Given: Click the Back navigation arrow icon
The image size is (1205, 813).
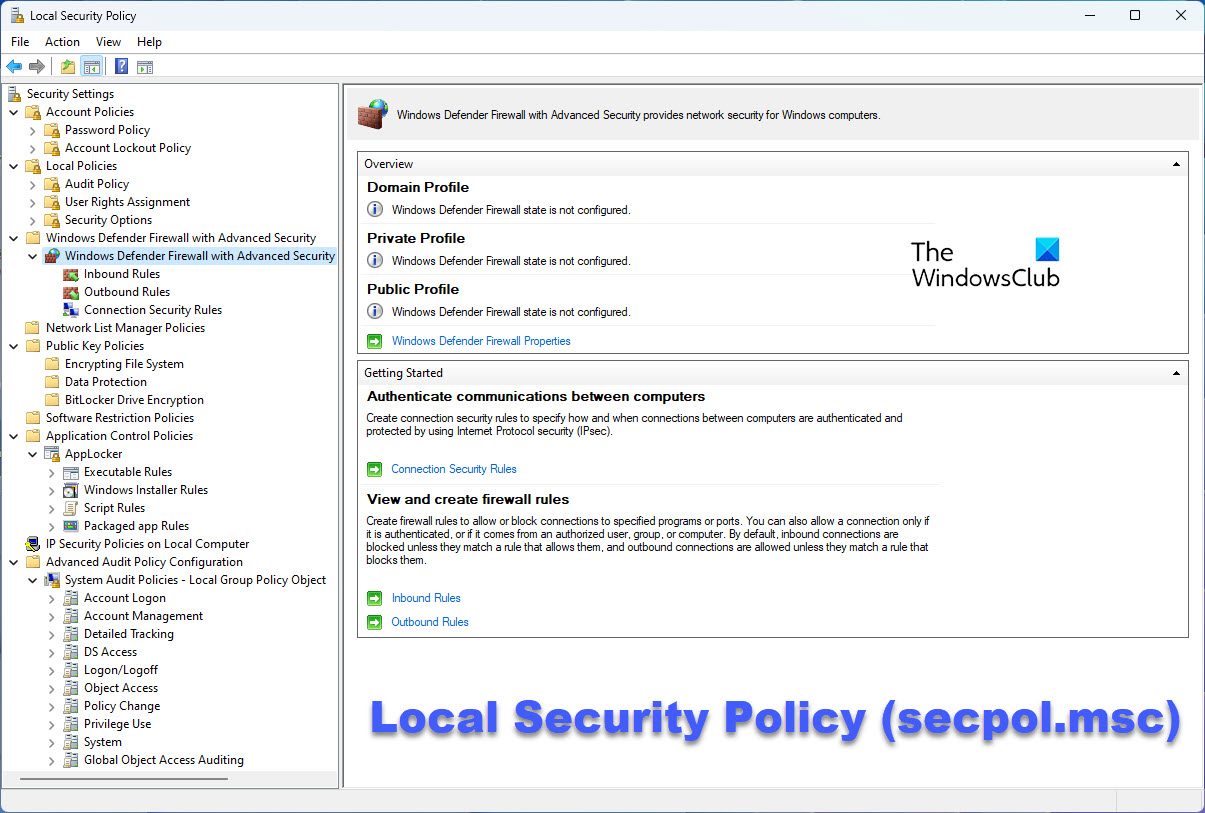Looking at the screenshot, I should 14,66.
